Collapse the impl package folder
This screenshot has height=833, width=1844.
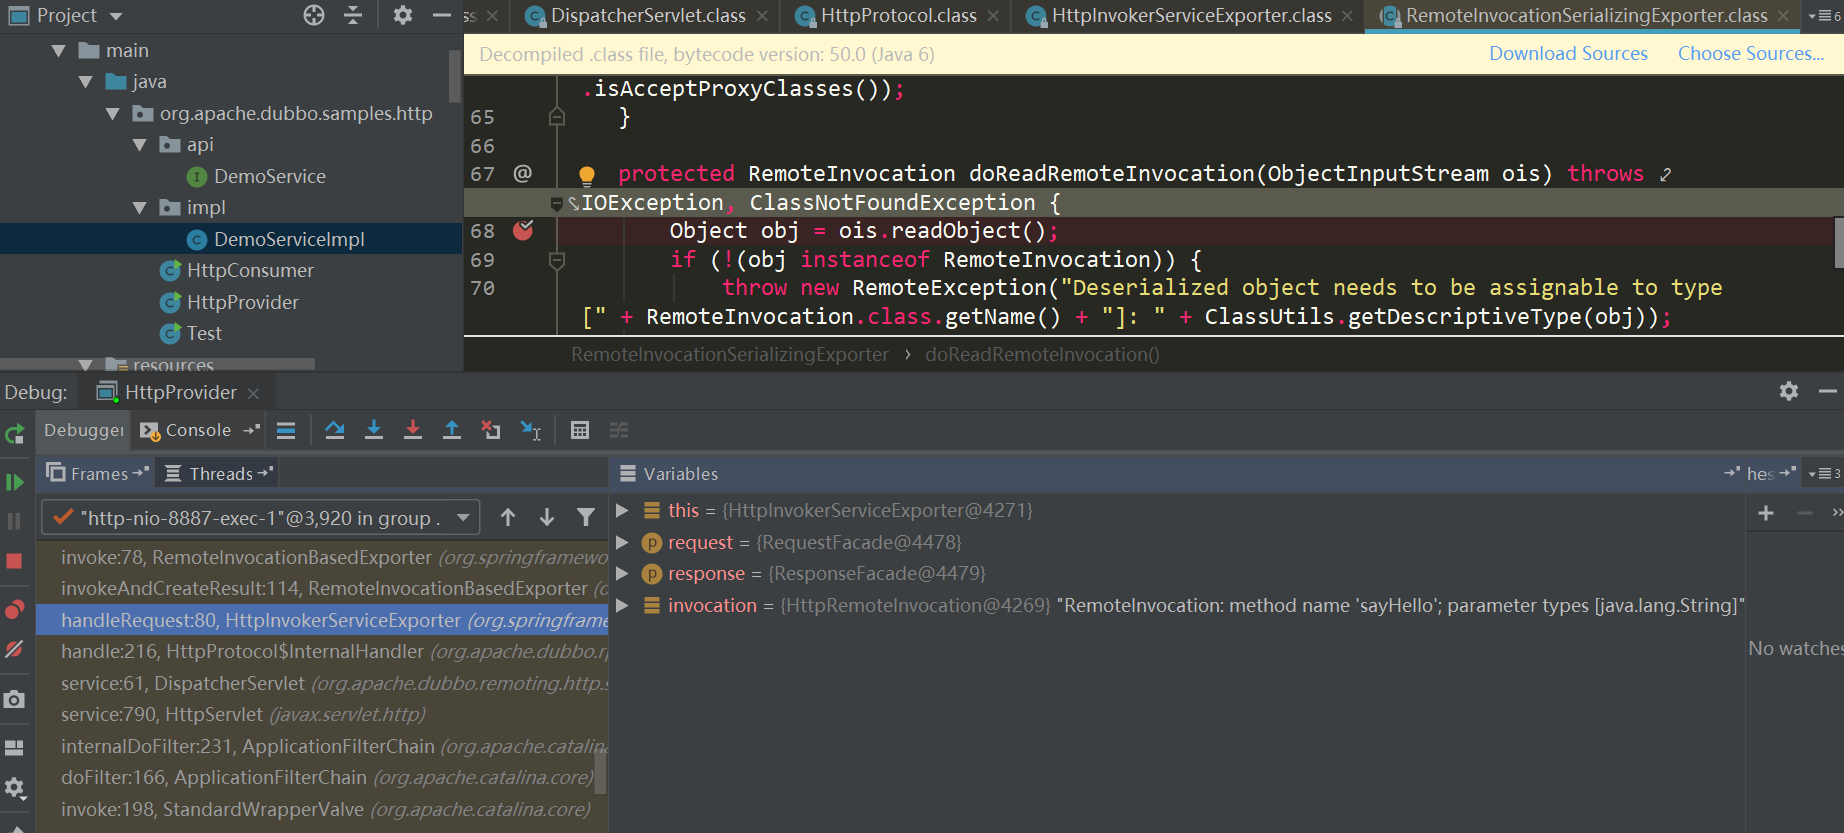click(x=140, y=208)
